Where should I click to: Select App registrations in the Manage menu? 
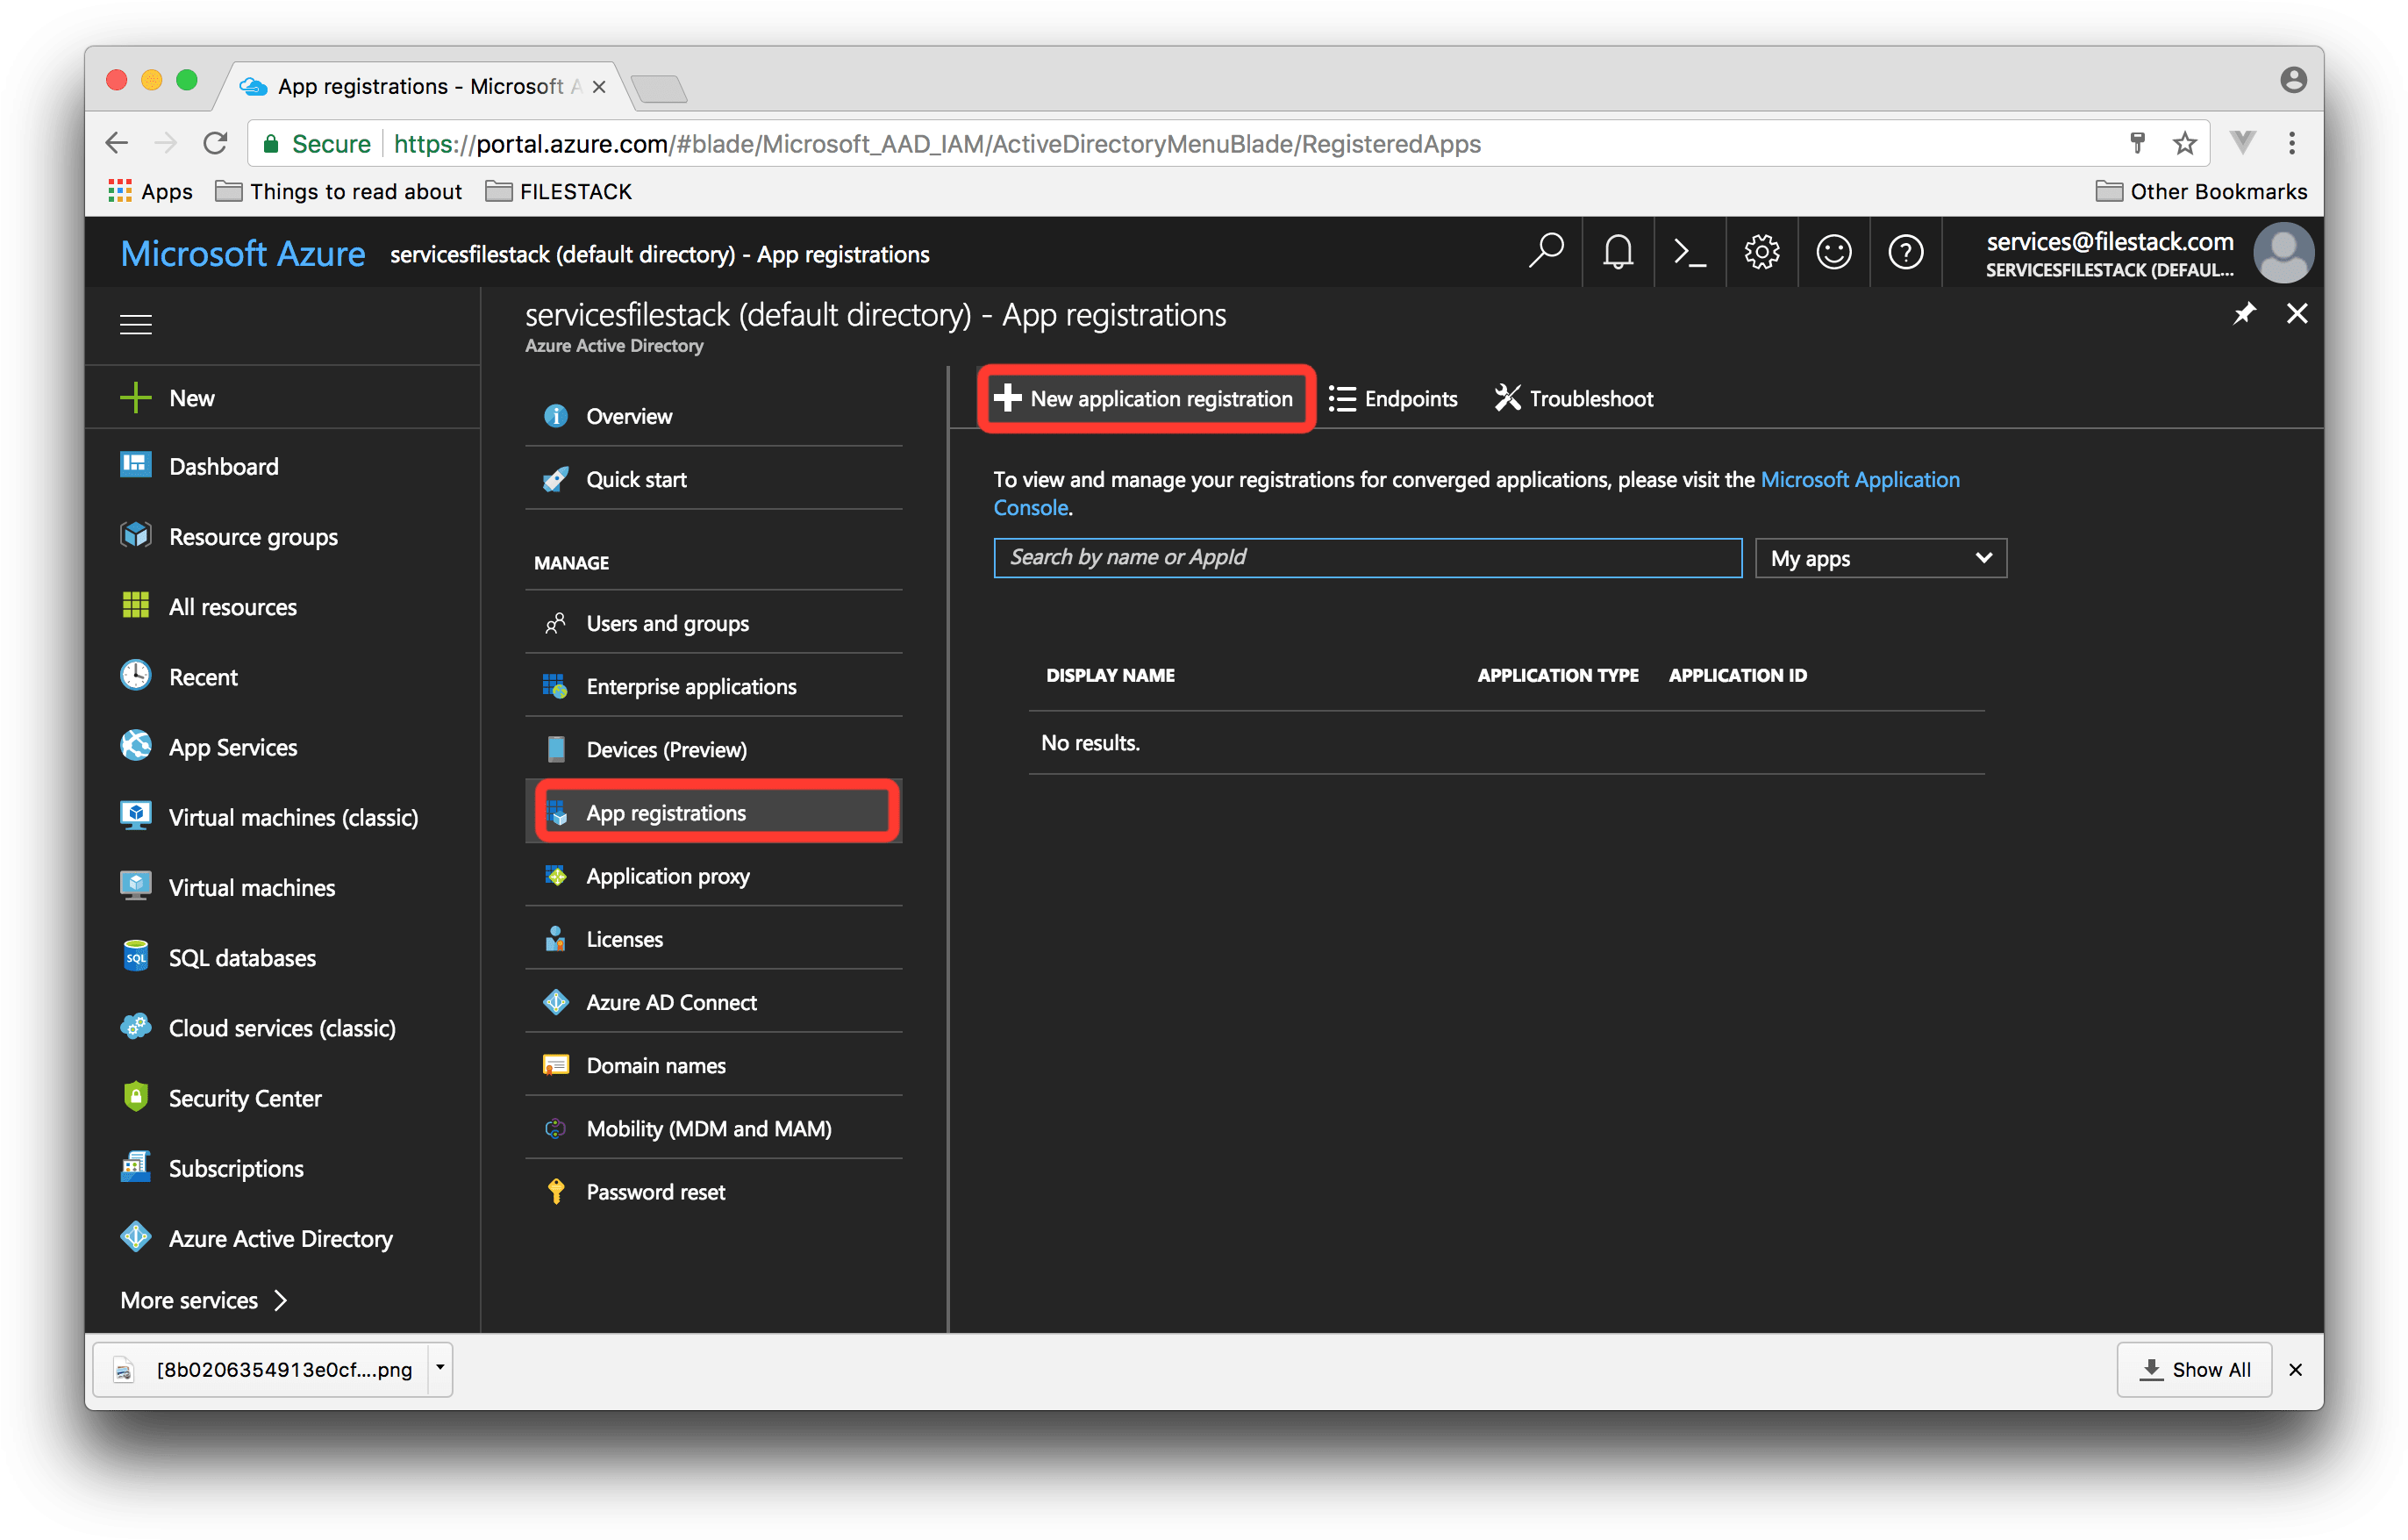(x=714, y=812)
